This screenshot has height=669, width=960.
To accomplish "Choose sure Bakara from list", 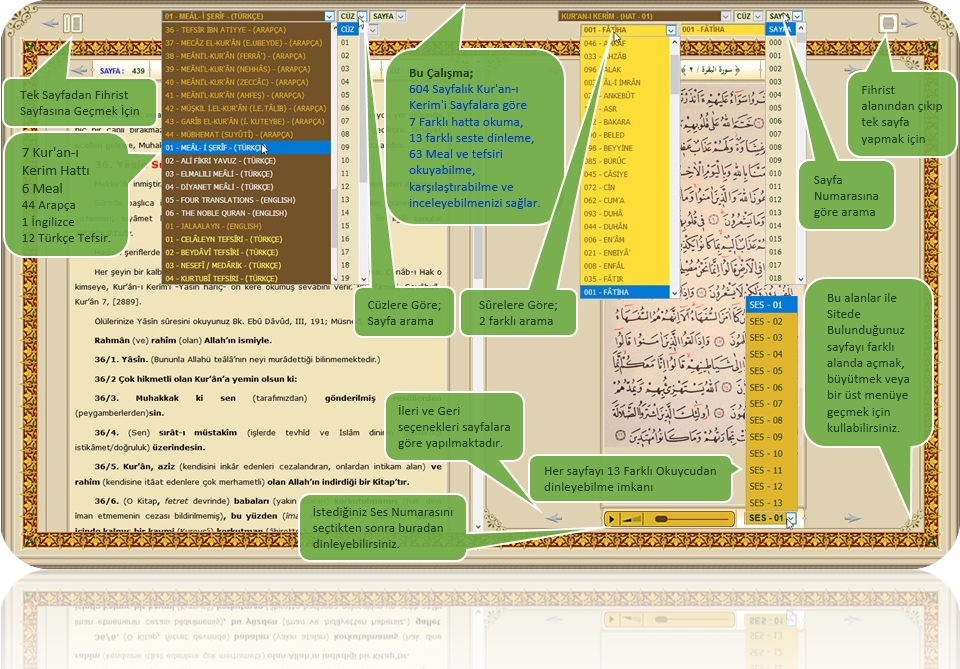I will click(x=625, y=122).
